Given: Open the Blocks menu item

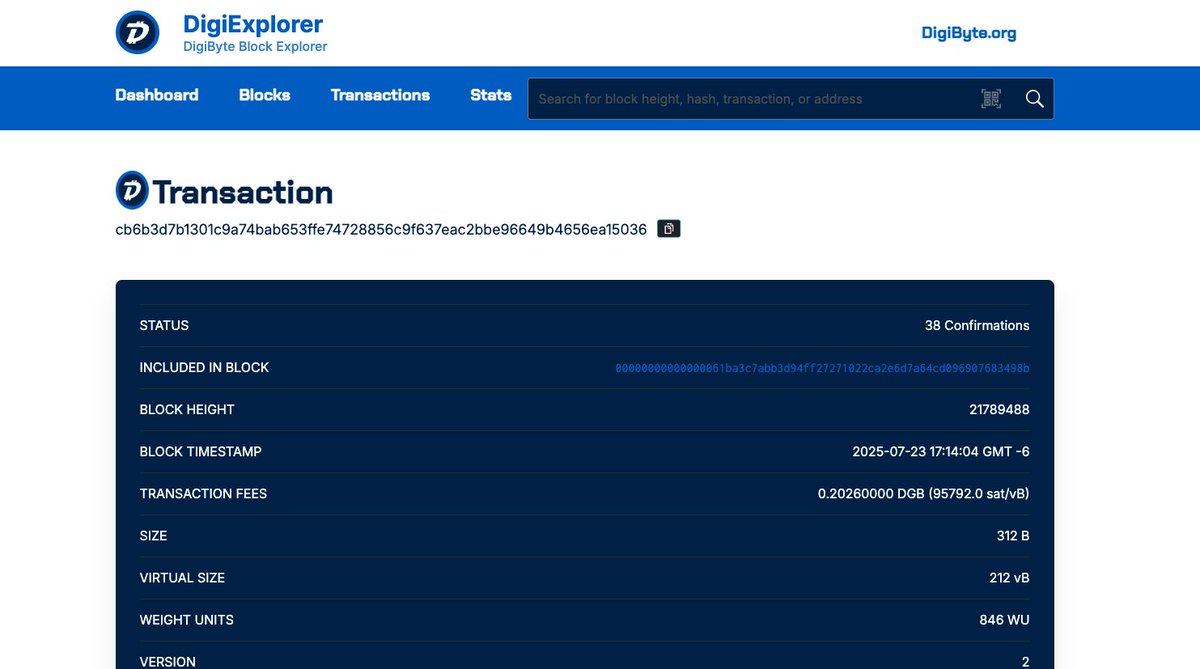Looking at the screenshot, I should tap(265, 95).
